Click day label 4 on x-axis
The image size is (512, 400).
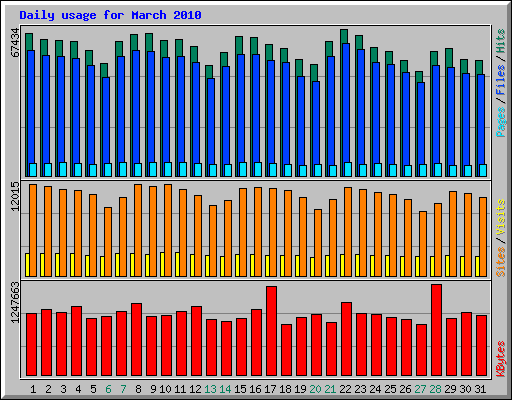point(78,389)
